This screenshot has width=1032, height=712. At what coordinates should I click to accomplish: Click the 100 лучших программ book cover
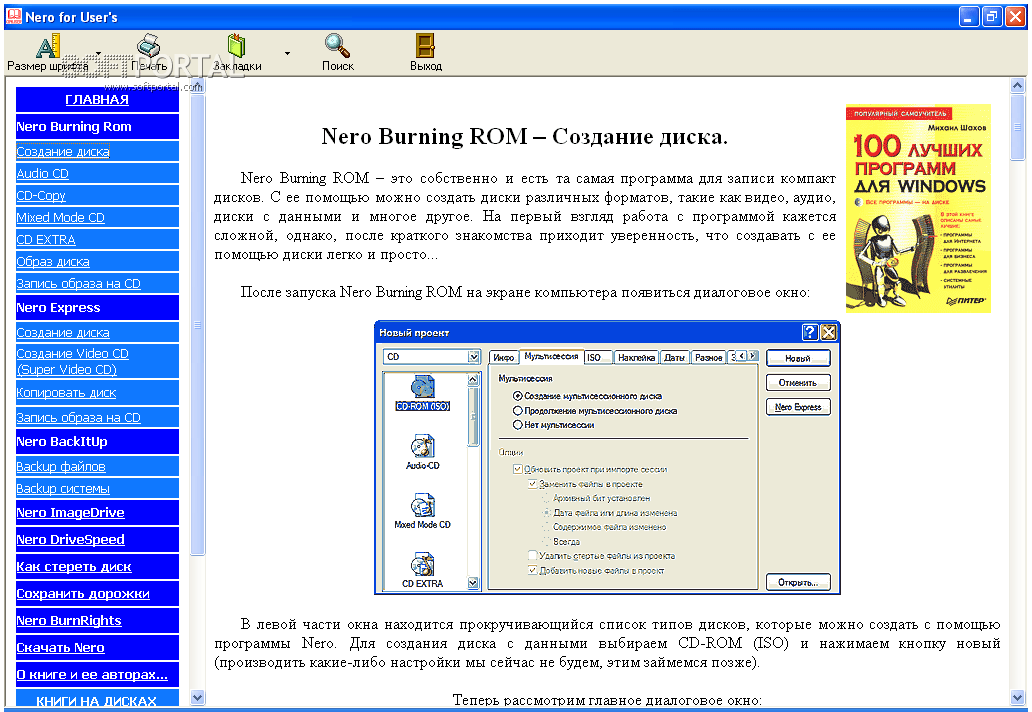pos(918,208)
